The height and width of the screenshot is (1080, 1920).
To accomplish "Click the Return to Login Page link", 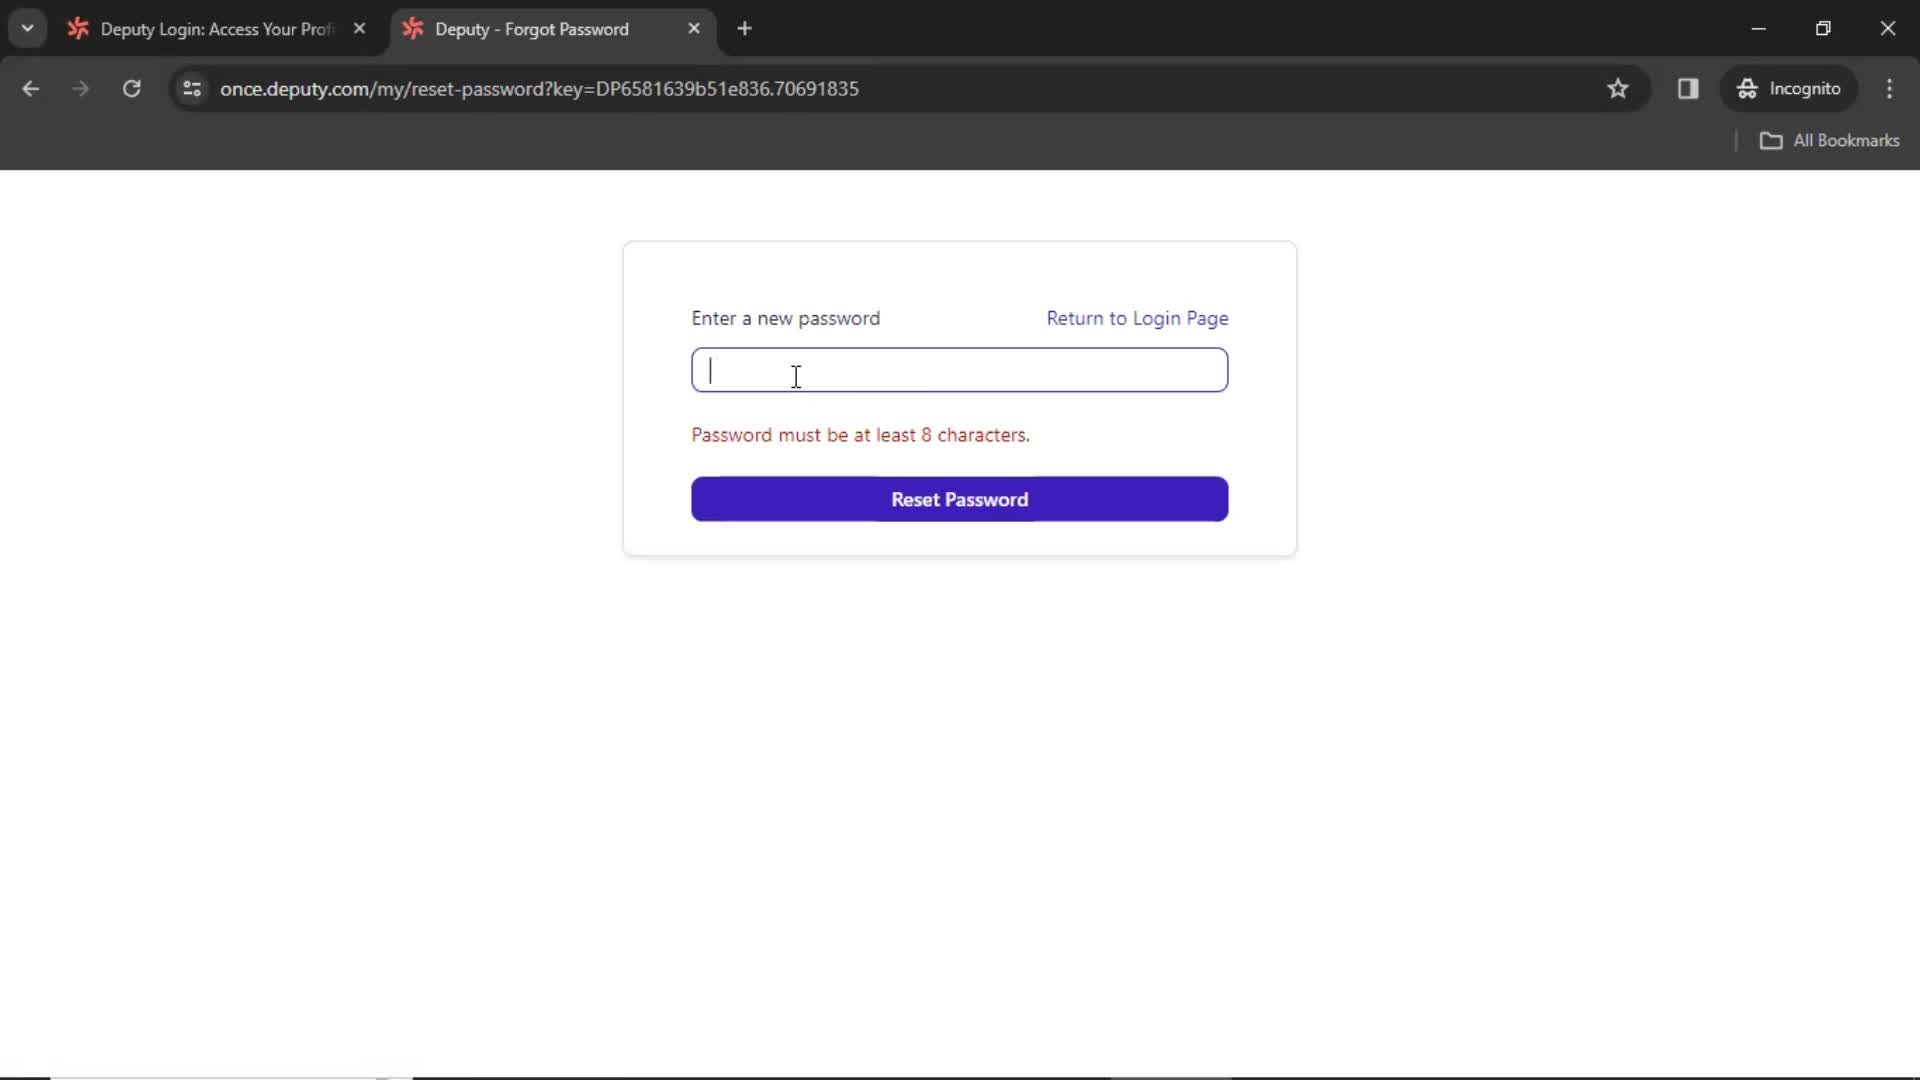I will click(x=1137, y=318).
